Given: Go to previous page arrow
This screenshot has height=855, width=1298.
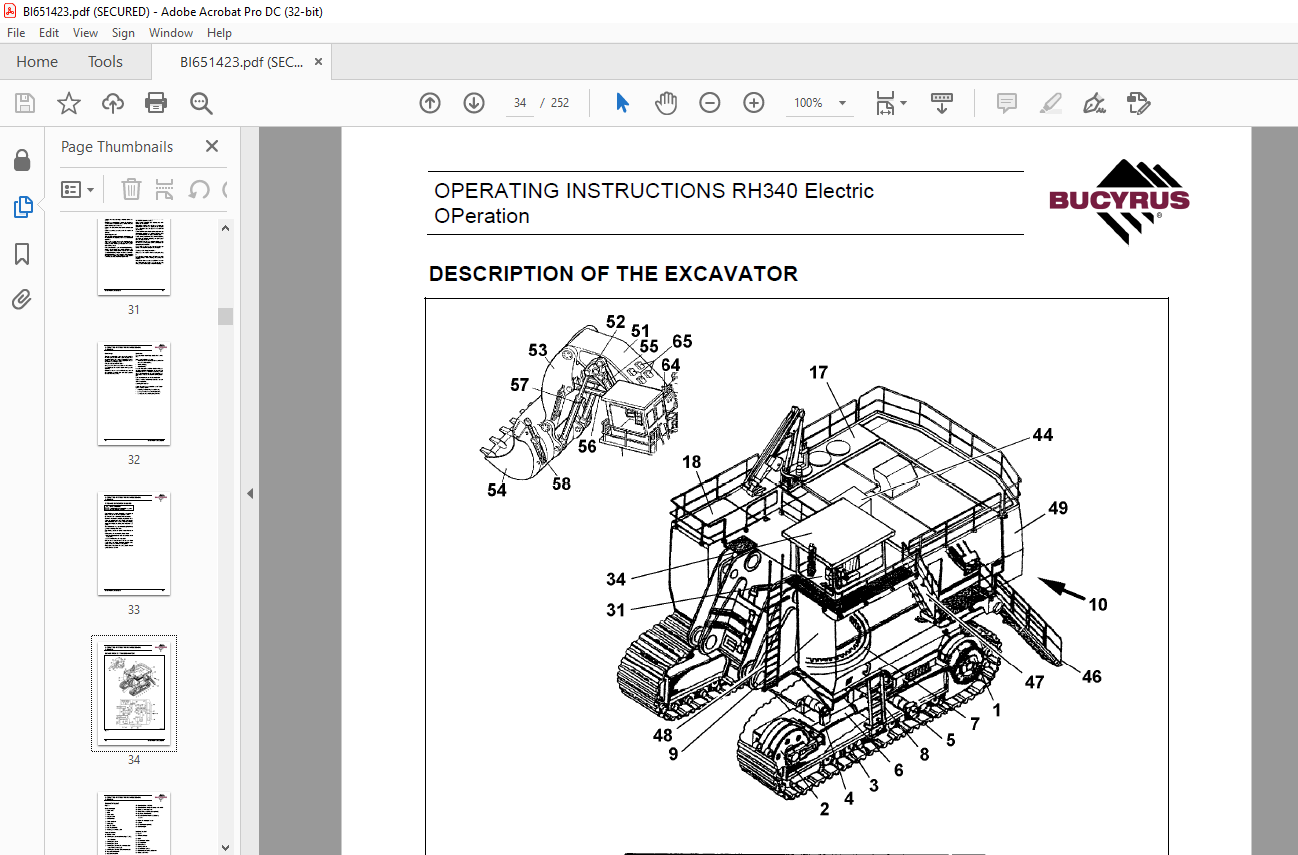Looking at the screenshot, I should coord(430,103).
